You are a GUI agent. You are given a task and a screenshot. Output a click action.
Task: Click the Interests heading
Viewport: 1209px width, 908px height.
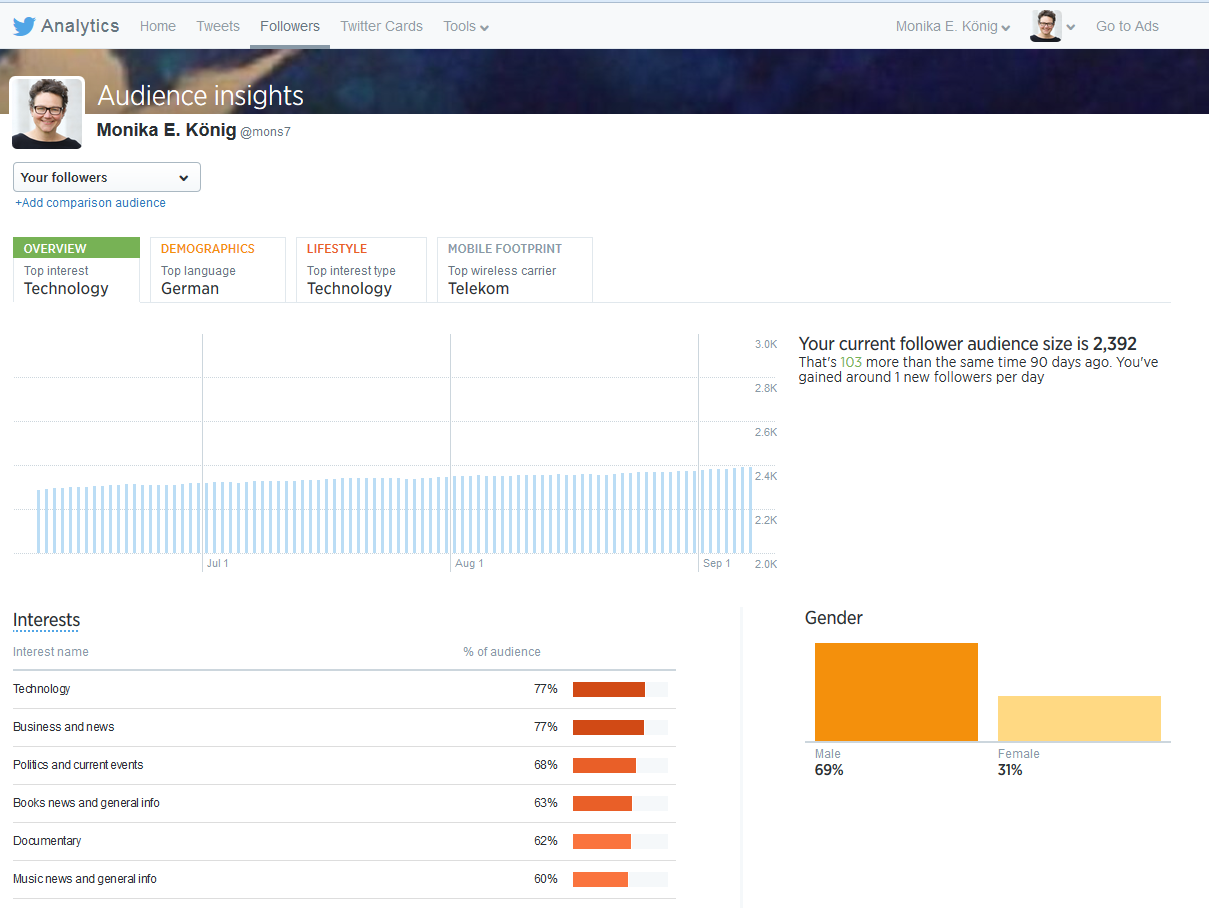coord(46,620)
